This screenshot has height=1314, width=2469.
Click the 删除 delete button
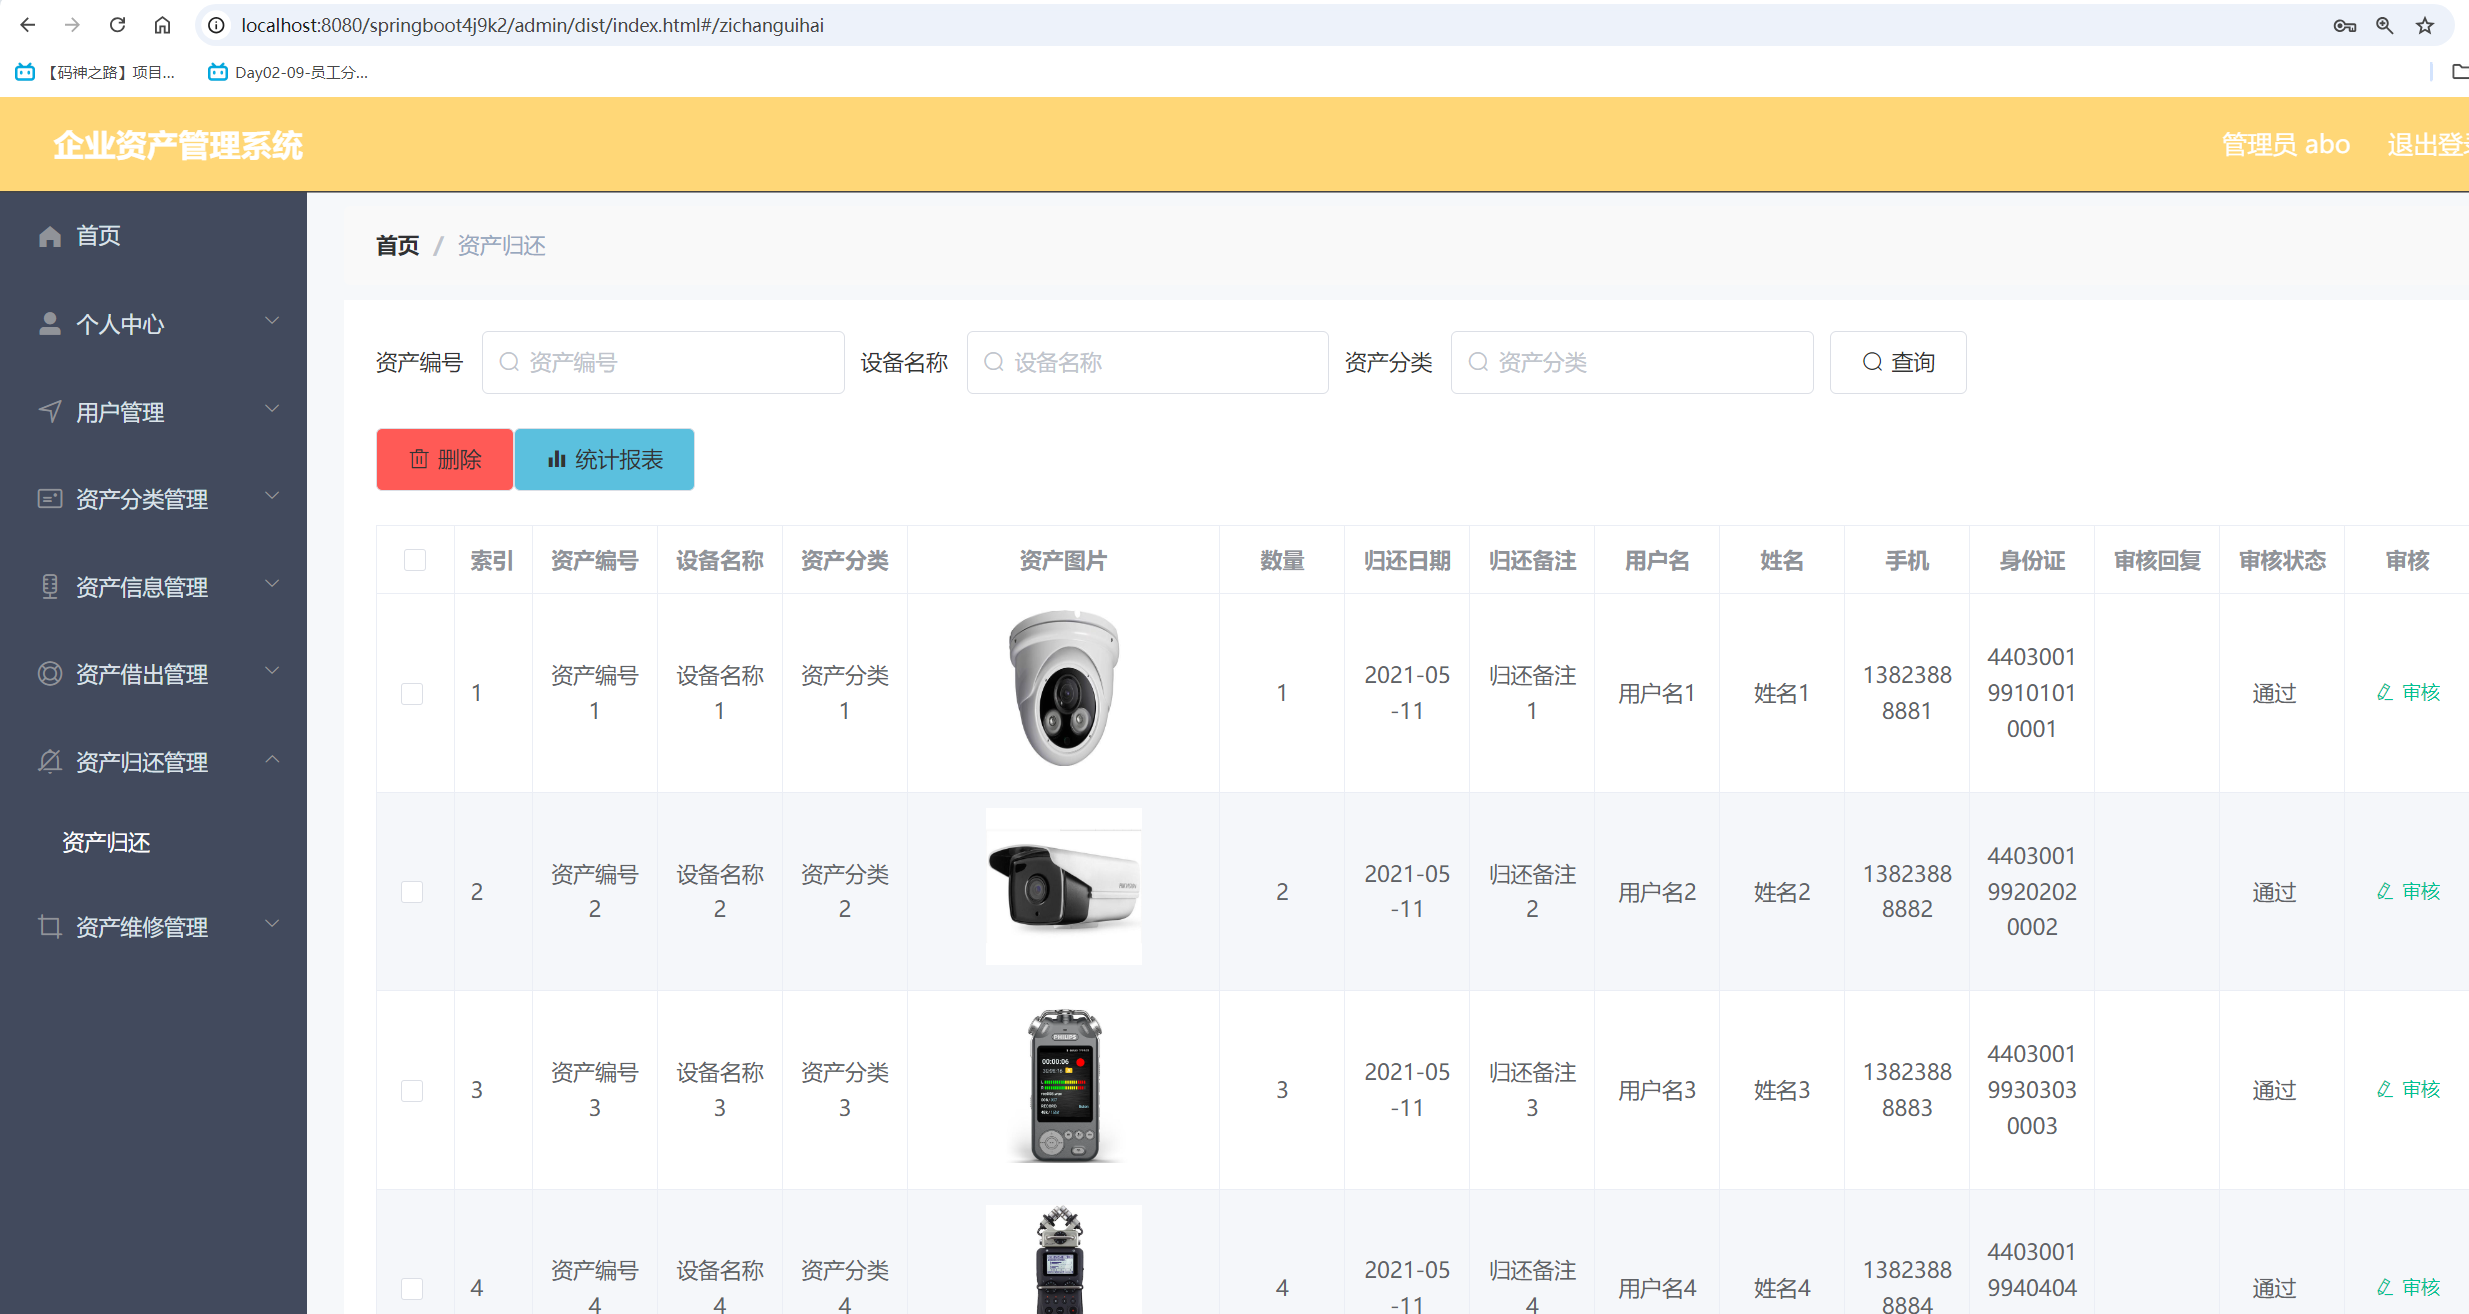[444, 459]
